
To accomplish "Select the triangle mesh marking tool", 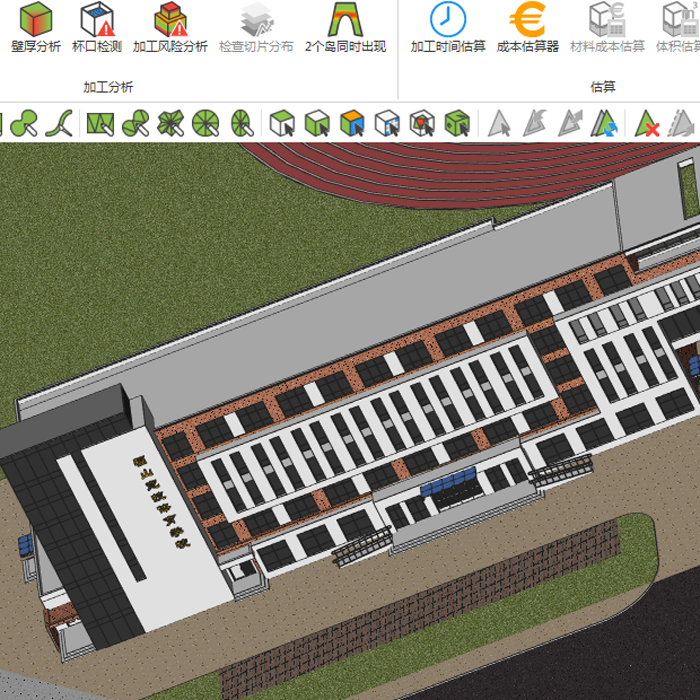I will 100,123.
